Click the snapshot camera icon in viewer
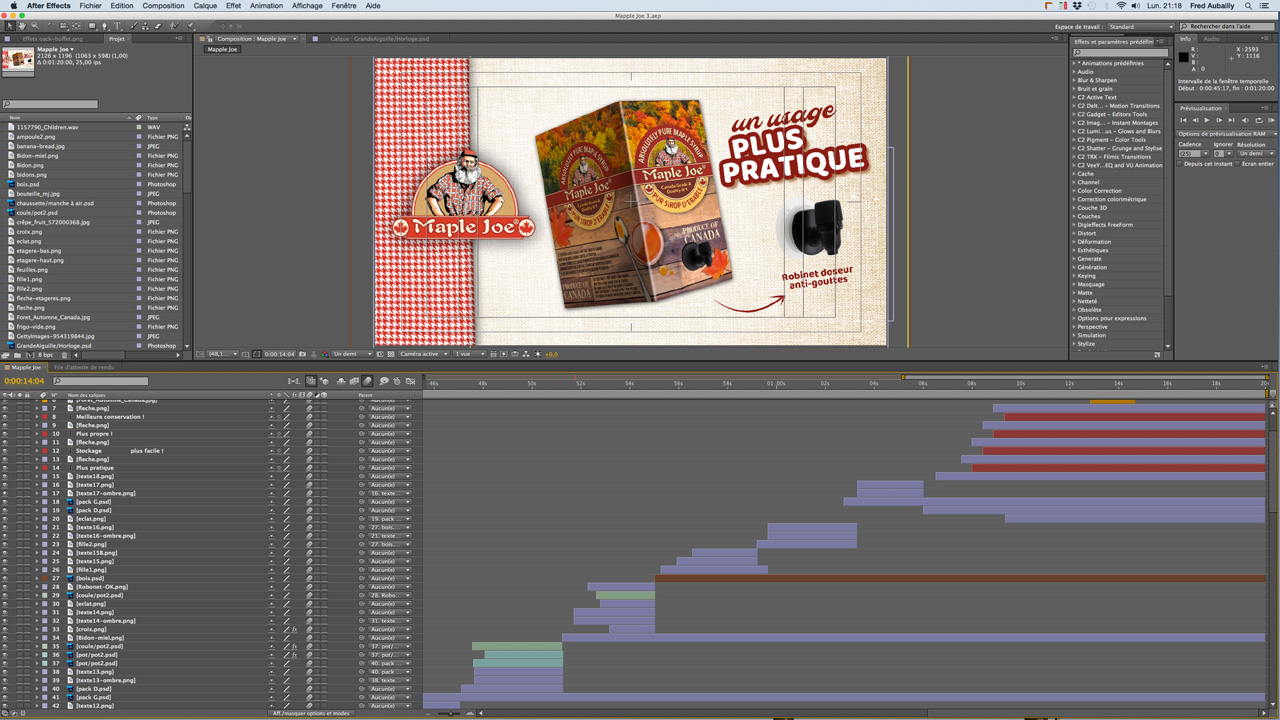1280x720 pixels. click(302, 354)
